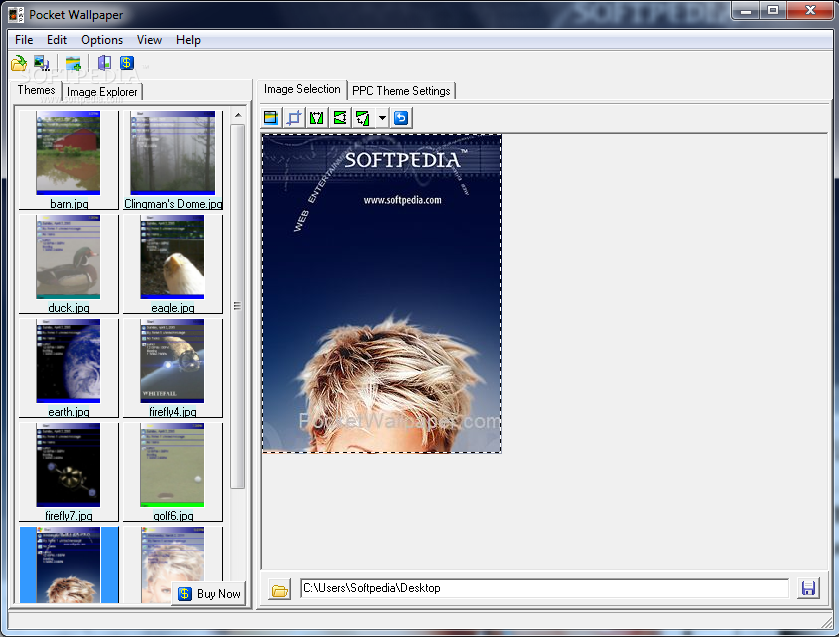Select the firefly7.jpg theme thumbnail
Image resolution: width=839 pixels, height=637 pixels.
[x=68, y=471]
